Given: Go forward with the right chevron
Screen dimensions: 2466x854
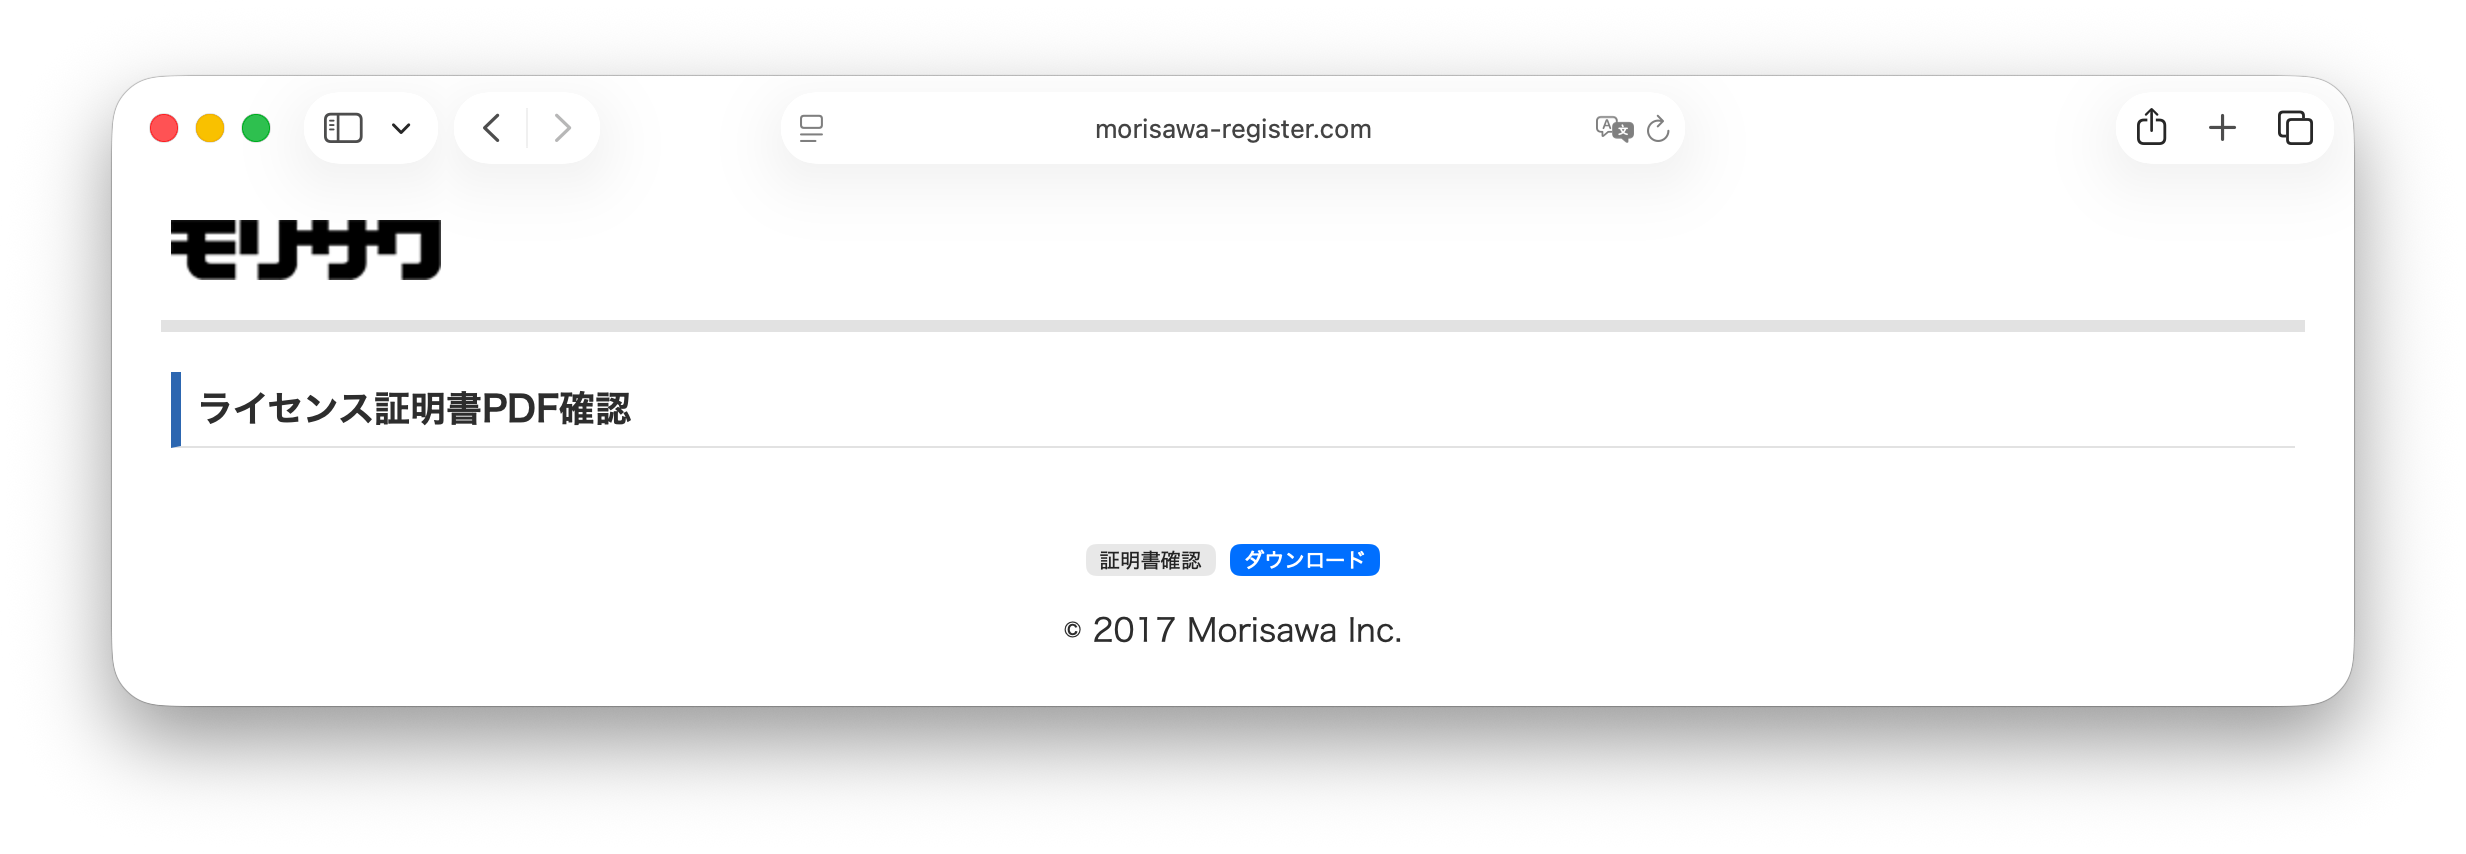Looking at the screenshot, I should pyautogui.click(x=563, y=128).
